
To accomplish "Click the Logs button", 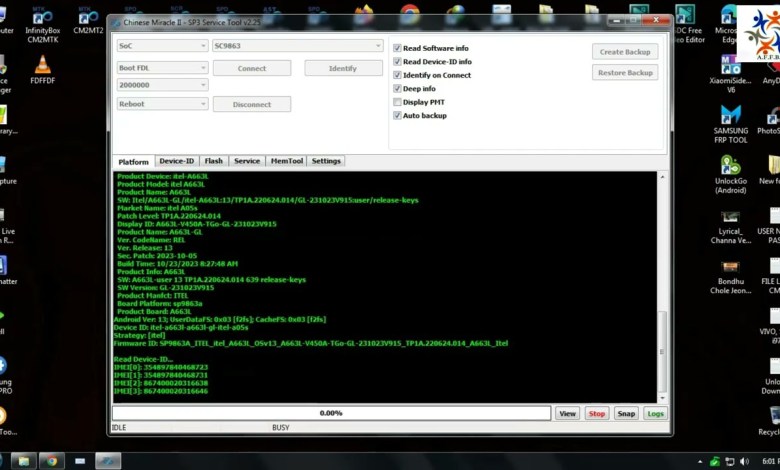I will pyautogui.click(x=655, y=413).
